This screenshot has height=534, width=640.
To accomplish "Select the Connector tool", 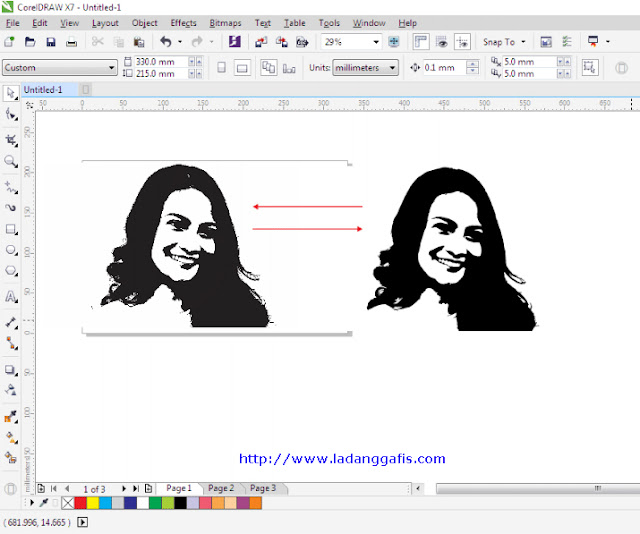I will pyautogui.click(x=11, y=343).
